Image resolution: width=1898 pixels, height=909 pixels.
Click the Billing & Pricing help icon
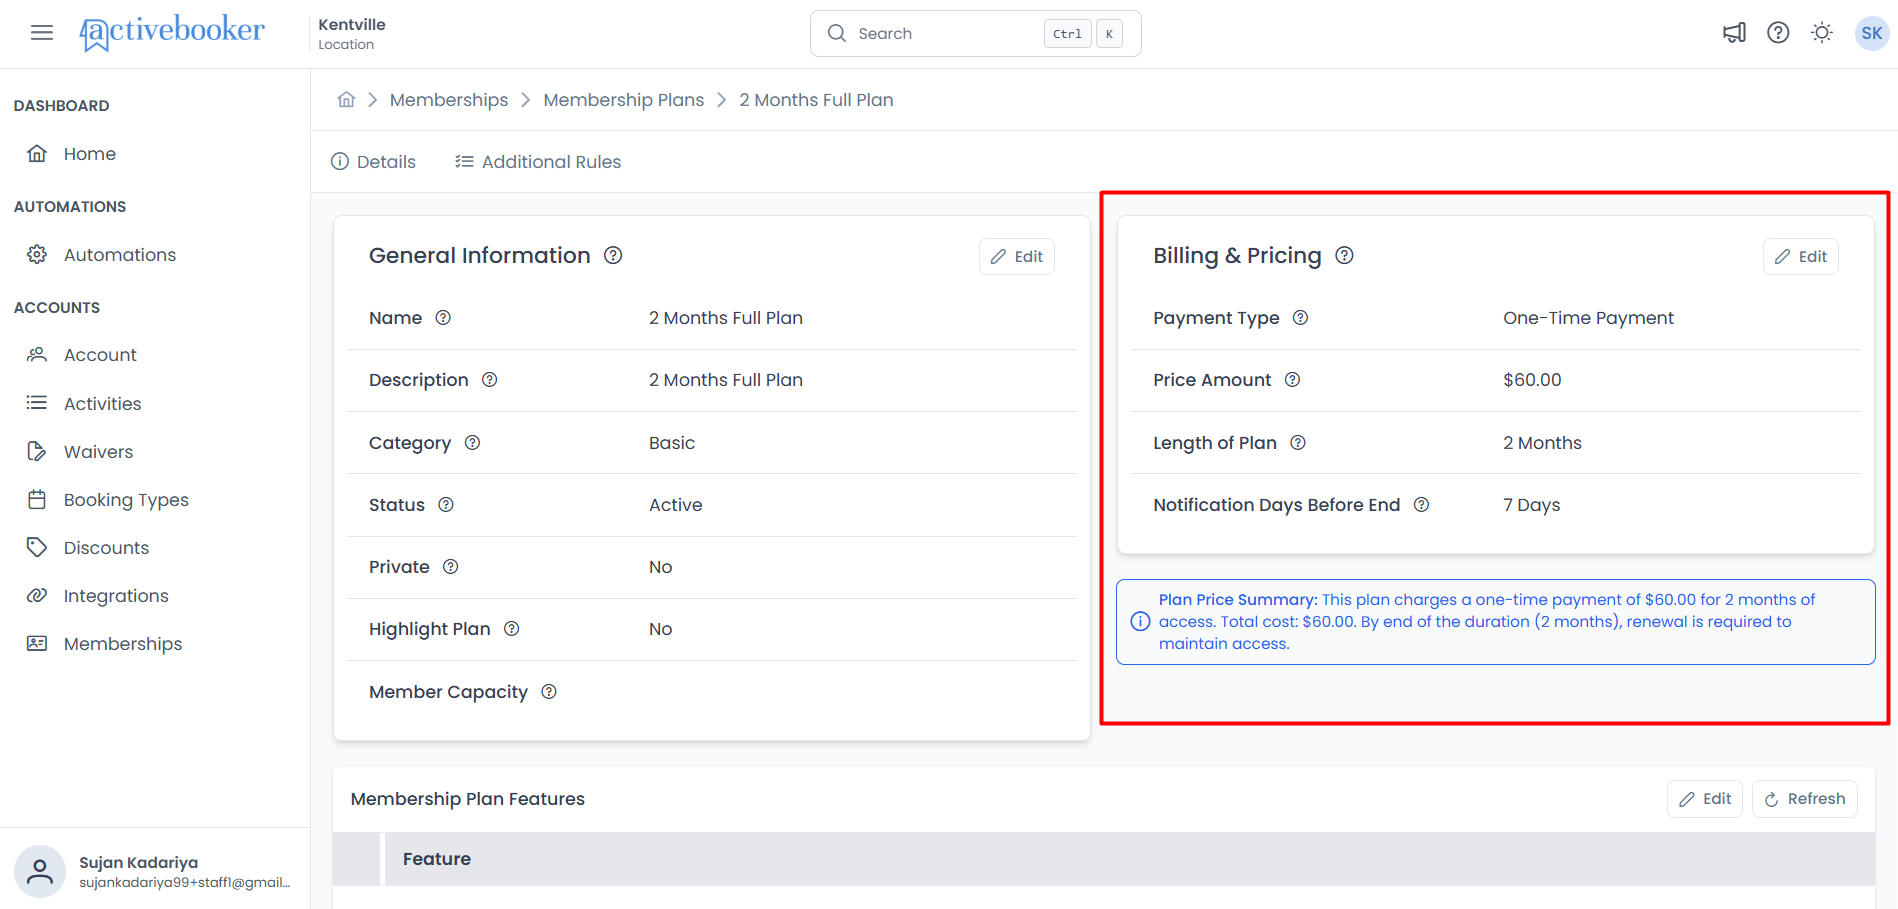1345,255
